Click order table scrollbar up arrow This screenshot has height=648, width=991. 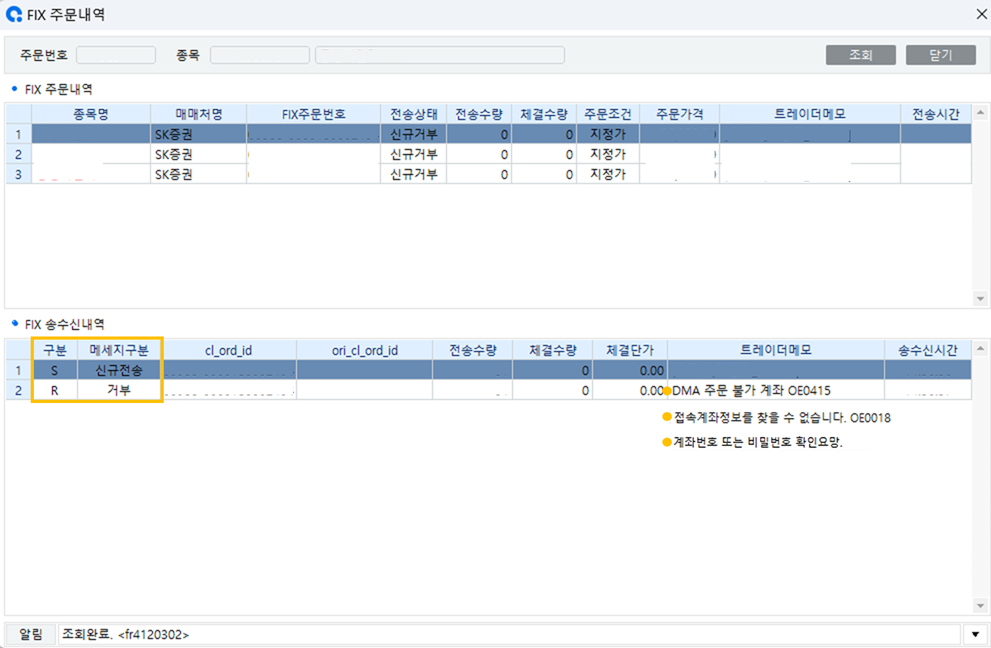click(x=980, y=113)
